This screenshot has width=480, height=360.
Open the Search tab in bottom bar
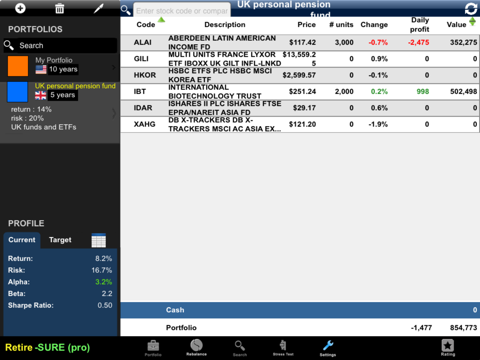[240, 348]
